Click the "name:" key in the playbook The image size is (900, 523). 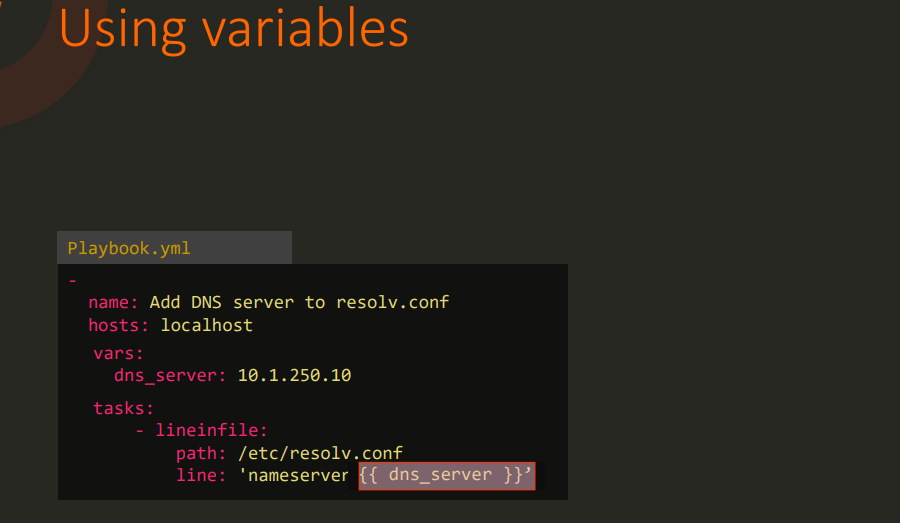114,302
